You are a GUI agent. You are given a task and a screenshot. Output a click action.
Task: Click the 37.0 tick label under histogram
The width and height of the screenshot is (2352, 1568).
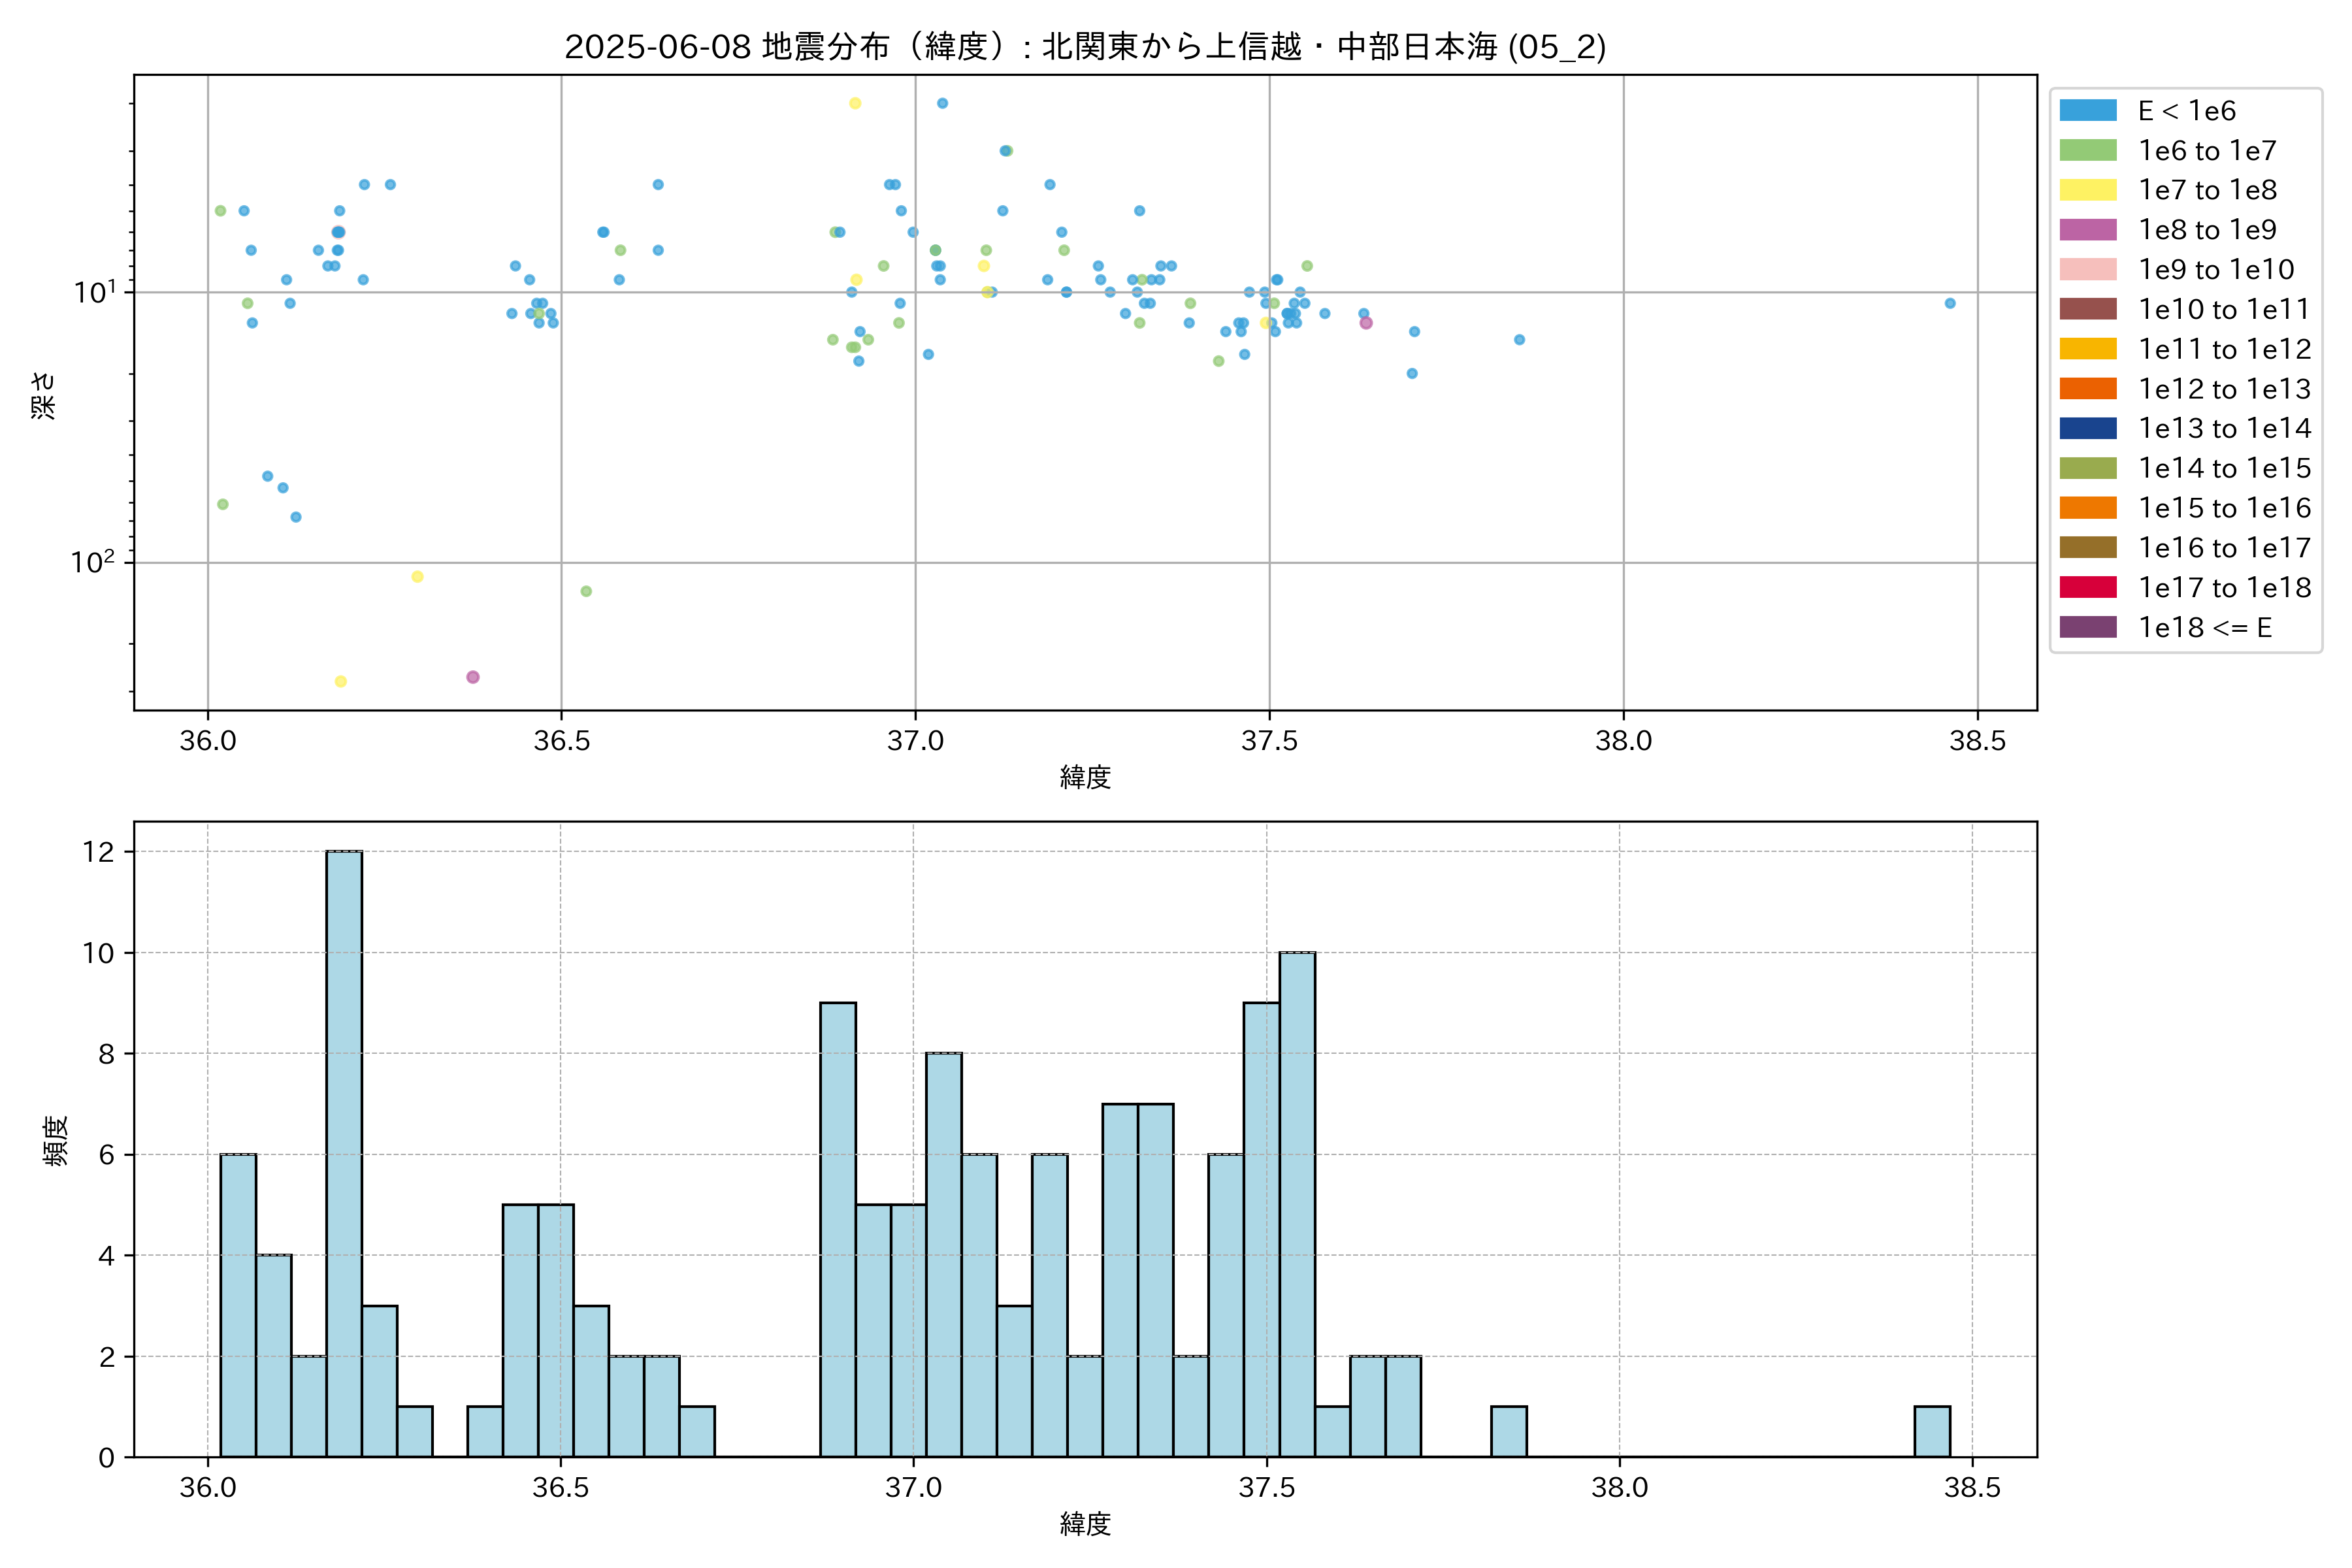(x=913, y=1488)
